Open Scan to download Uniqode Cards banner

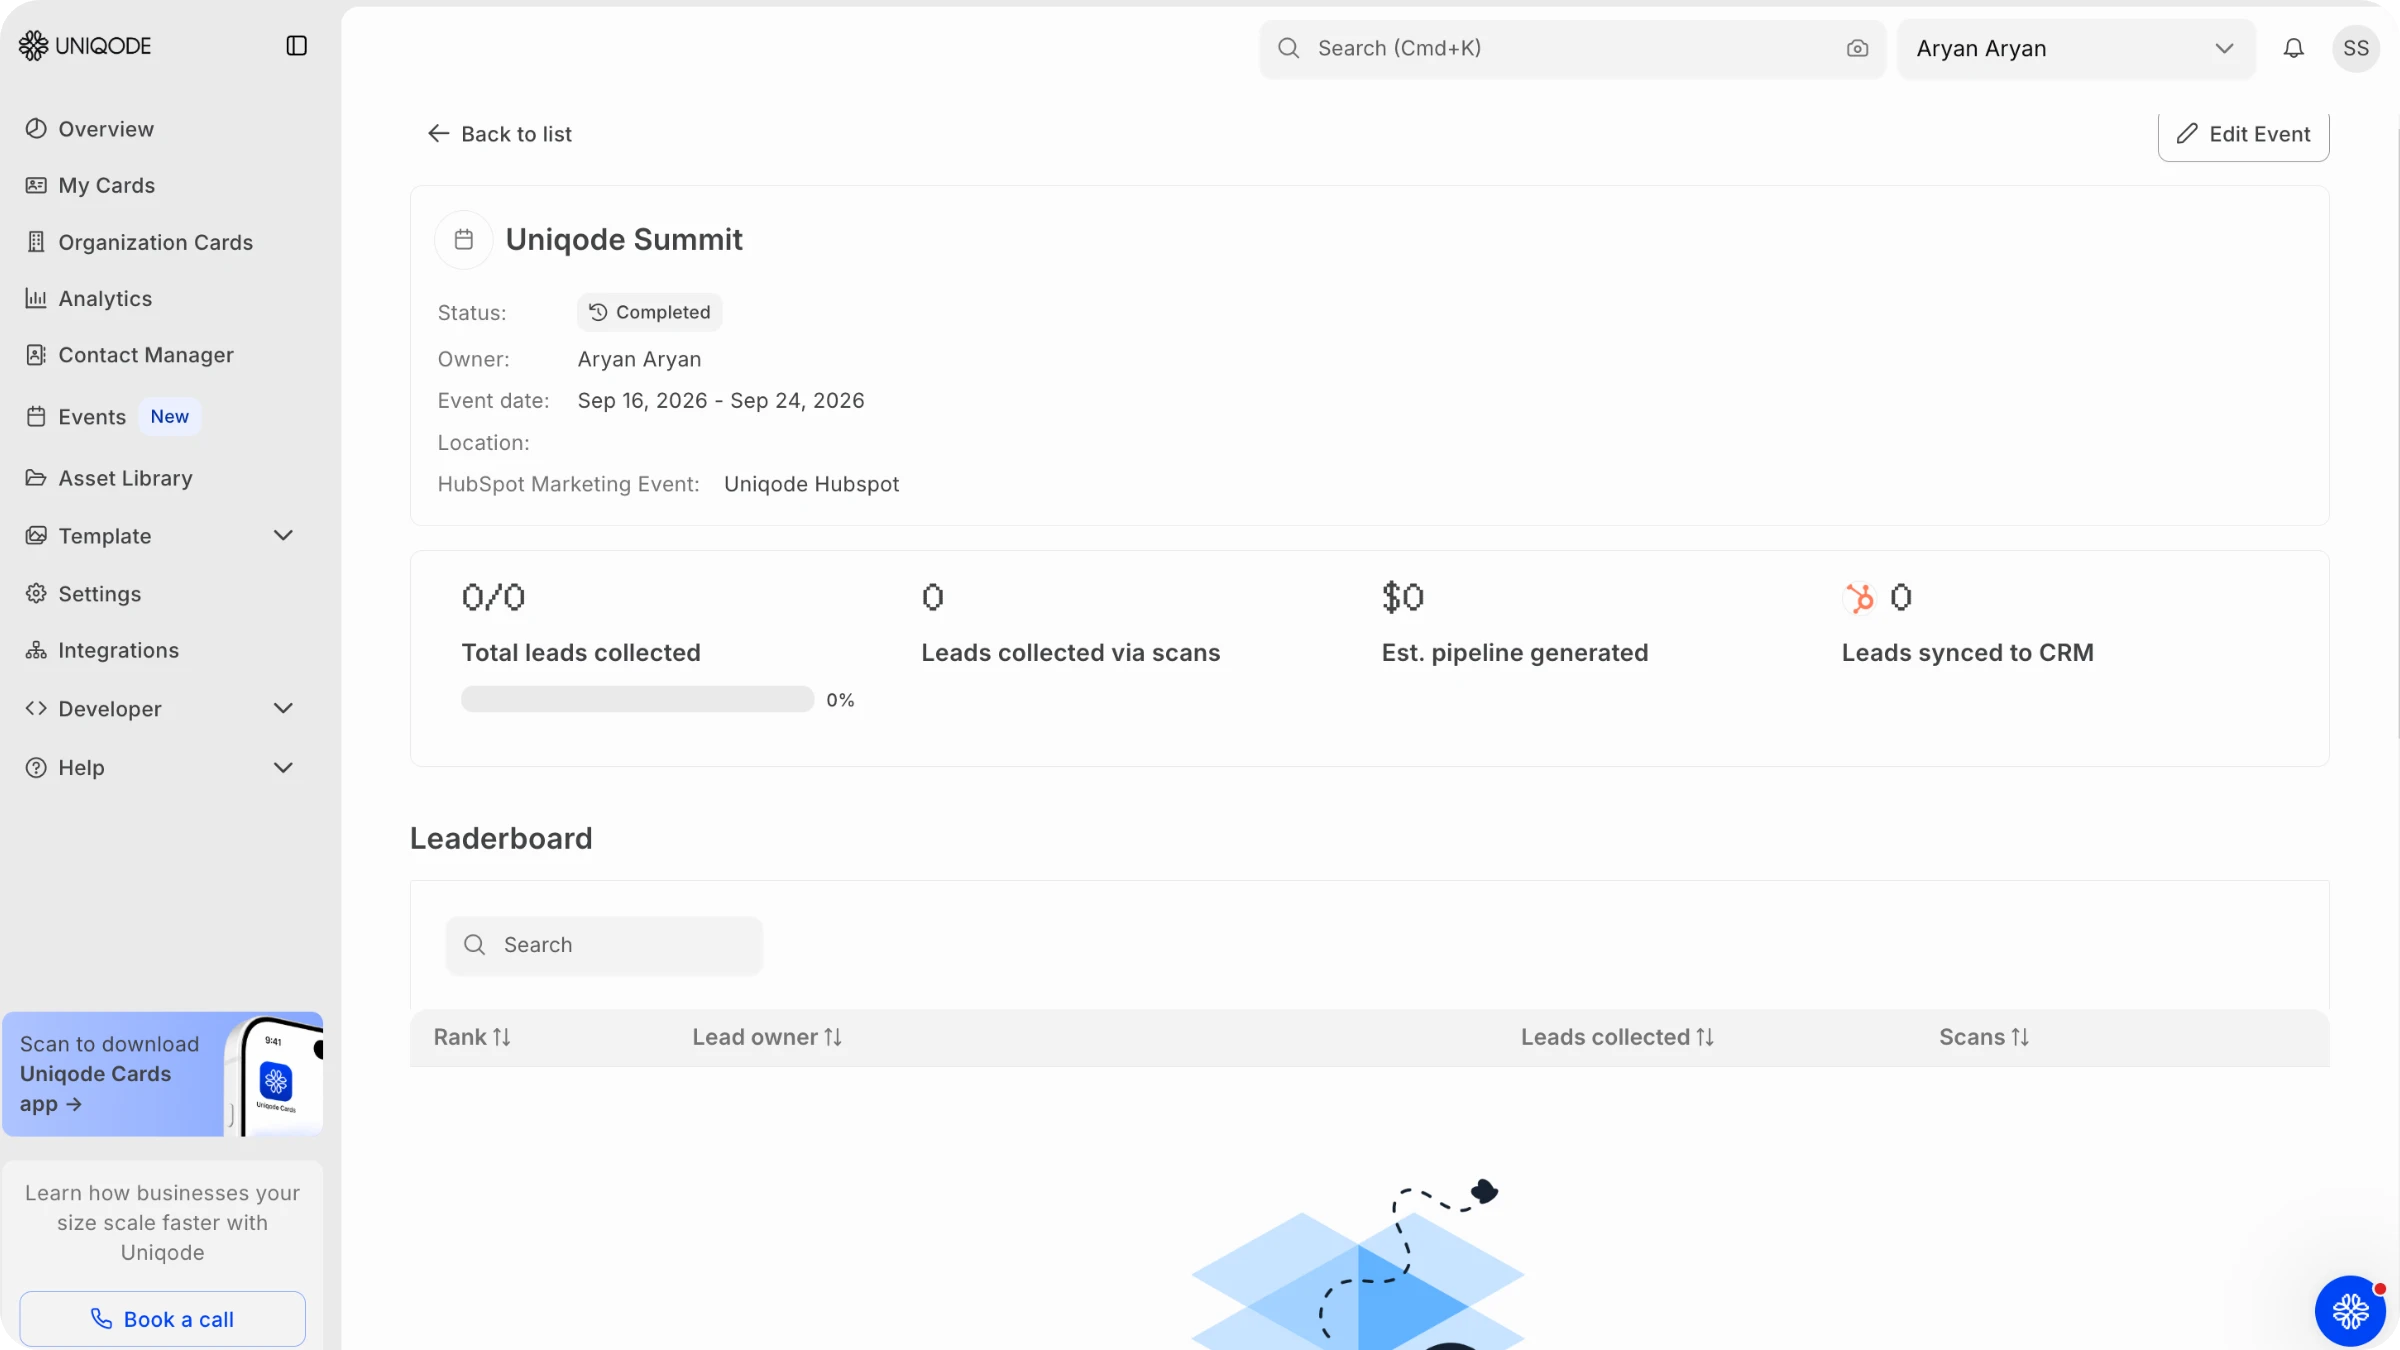click(x=162, y=1074)
